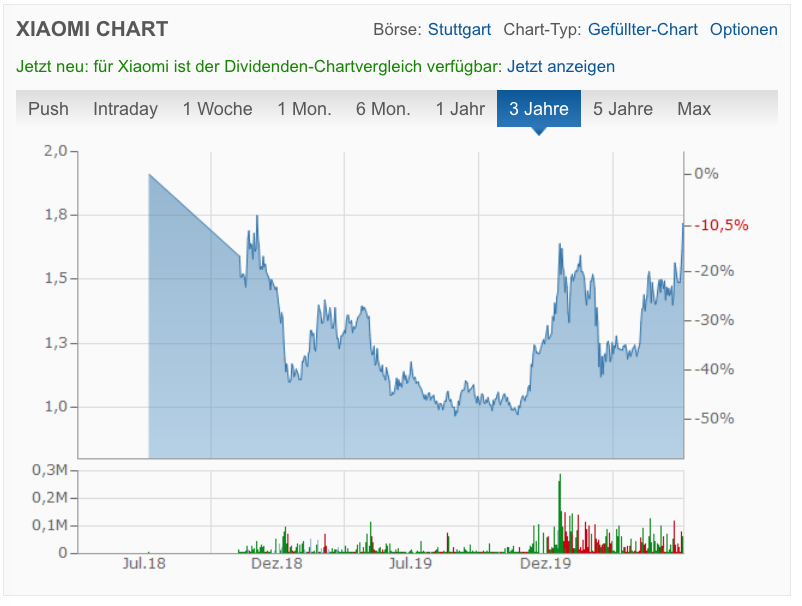Click the -20% percentage axis label
This screenshot has width=802, height=606.
(714, 271)
